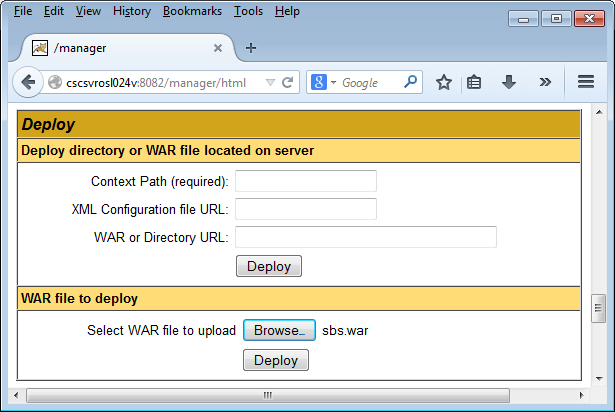Open the bookmarks list icon
This screenshot has height=412, width=615.
coord(475,83)
